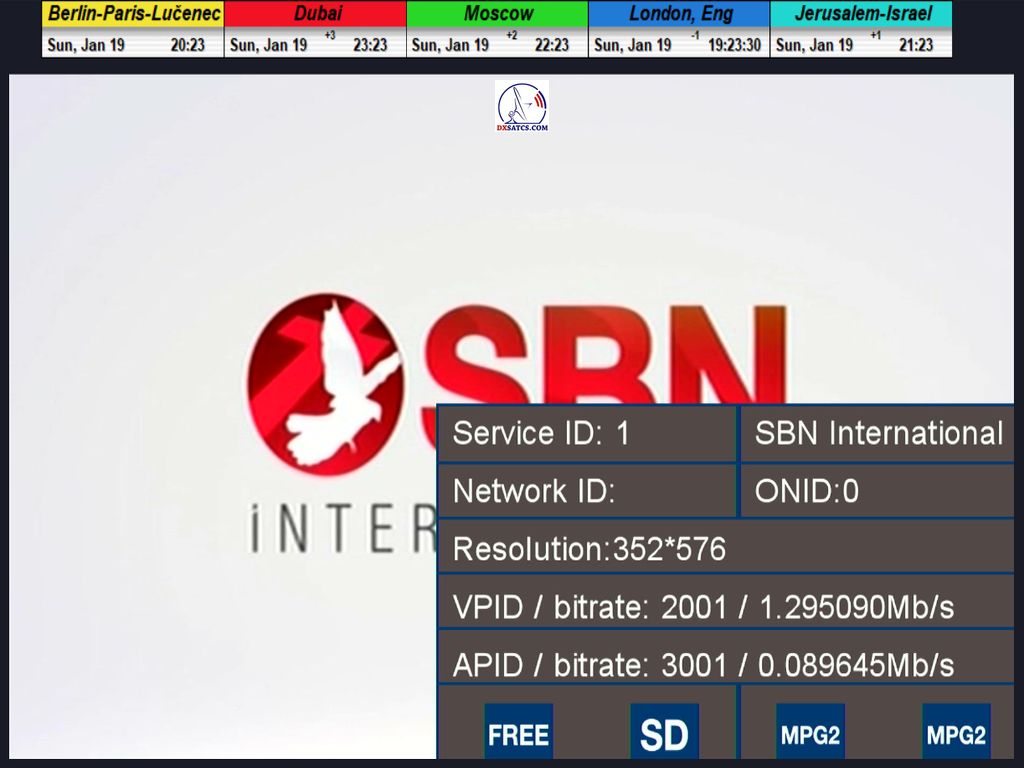Choose the blue London, Eng clock header
1024x768 pixels.
point(679,14)
